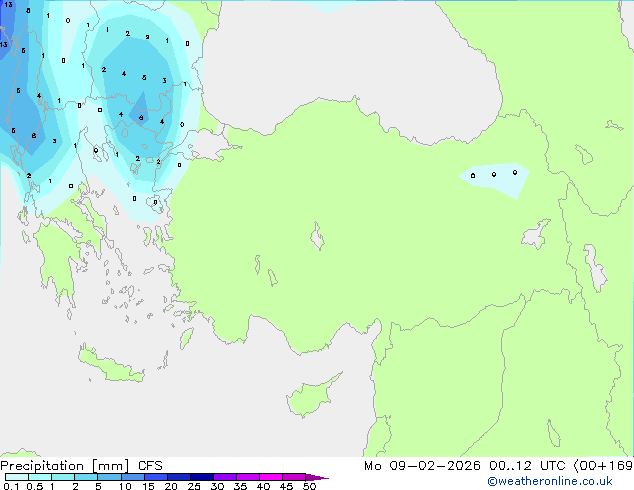Click the 0.5–1 mm legend swatch
Image resolution: width=634 pixels, height=490 pixels.
[40, 477]
